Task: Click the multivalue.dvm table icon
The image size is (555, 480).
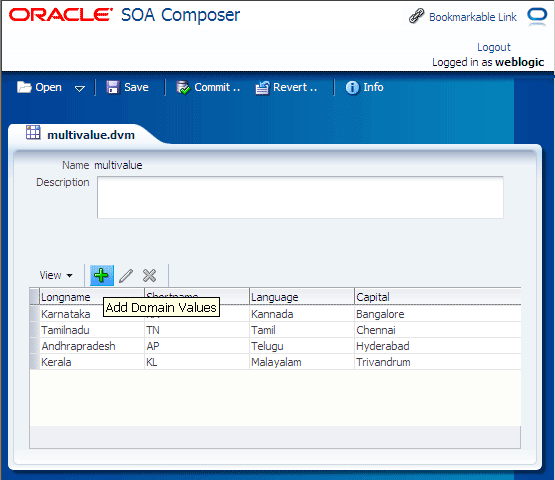Action: pyautogui.click(x=33, y=132)
